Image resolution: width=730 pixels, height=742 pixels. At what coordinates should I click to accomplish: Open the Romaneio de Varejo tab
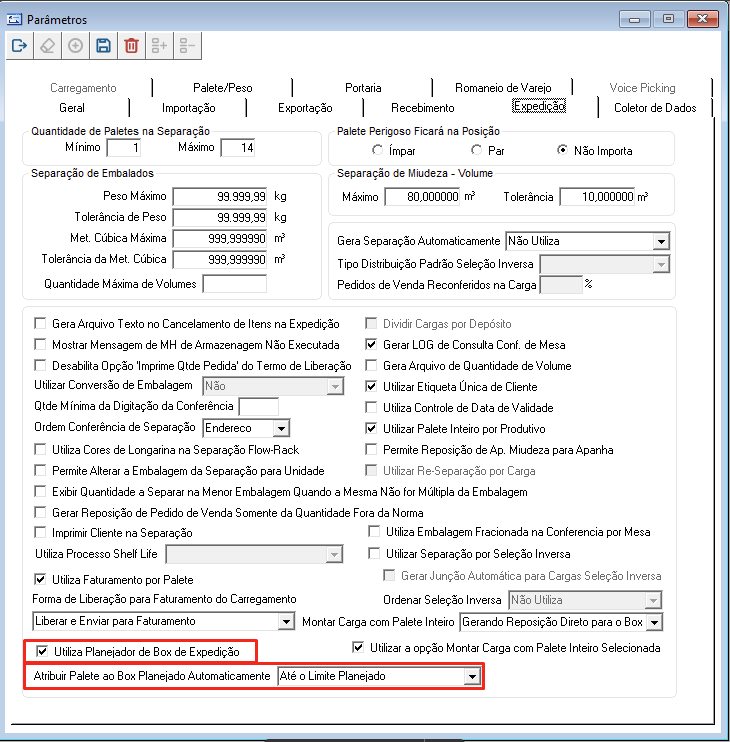click(x=503, y=88)
